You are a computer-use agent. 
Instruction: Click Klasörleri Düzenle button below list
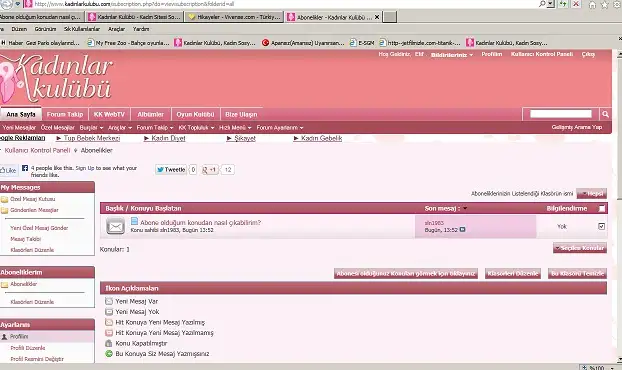click(513, 274)
